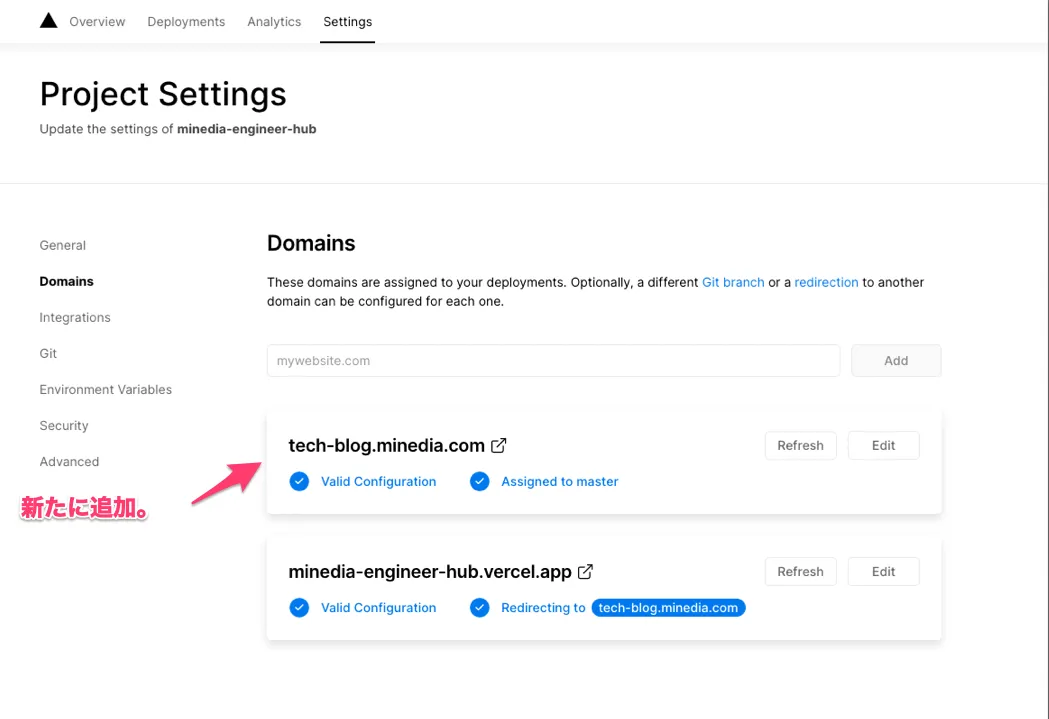Switch to the Overview tab

97,21
